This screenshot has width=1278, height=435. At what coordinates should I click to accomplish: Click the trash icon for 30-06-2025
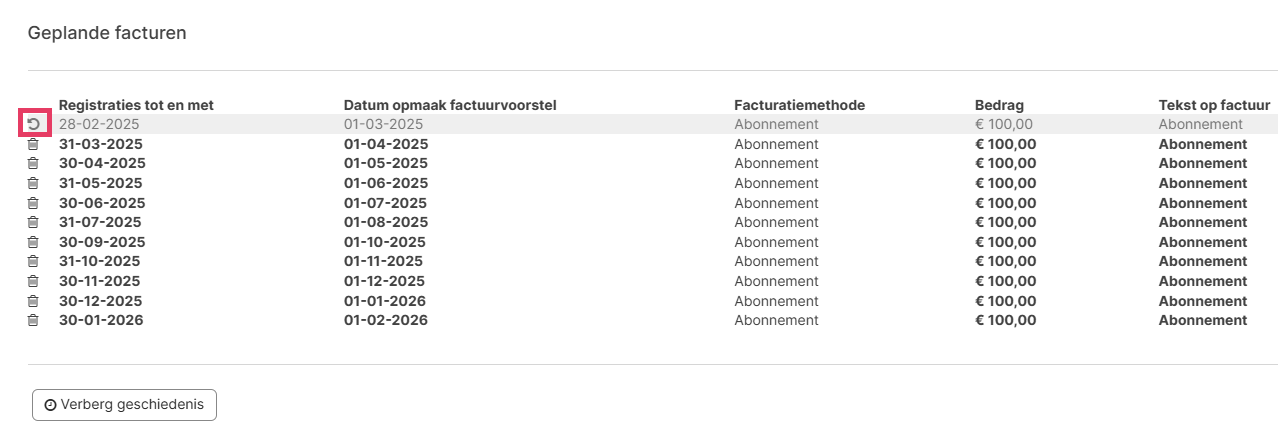[33, 203]
